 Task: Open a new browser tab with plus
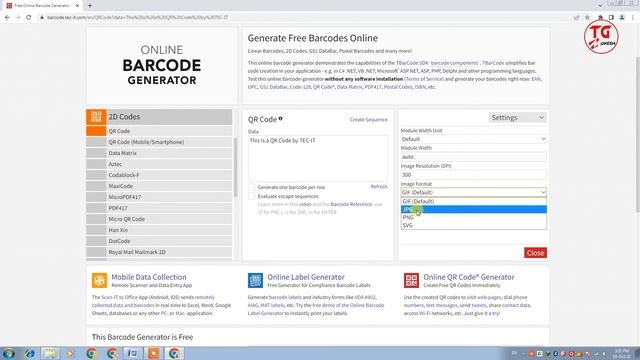90,6
